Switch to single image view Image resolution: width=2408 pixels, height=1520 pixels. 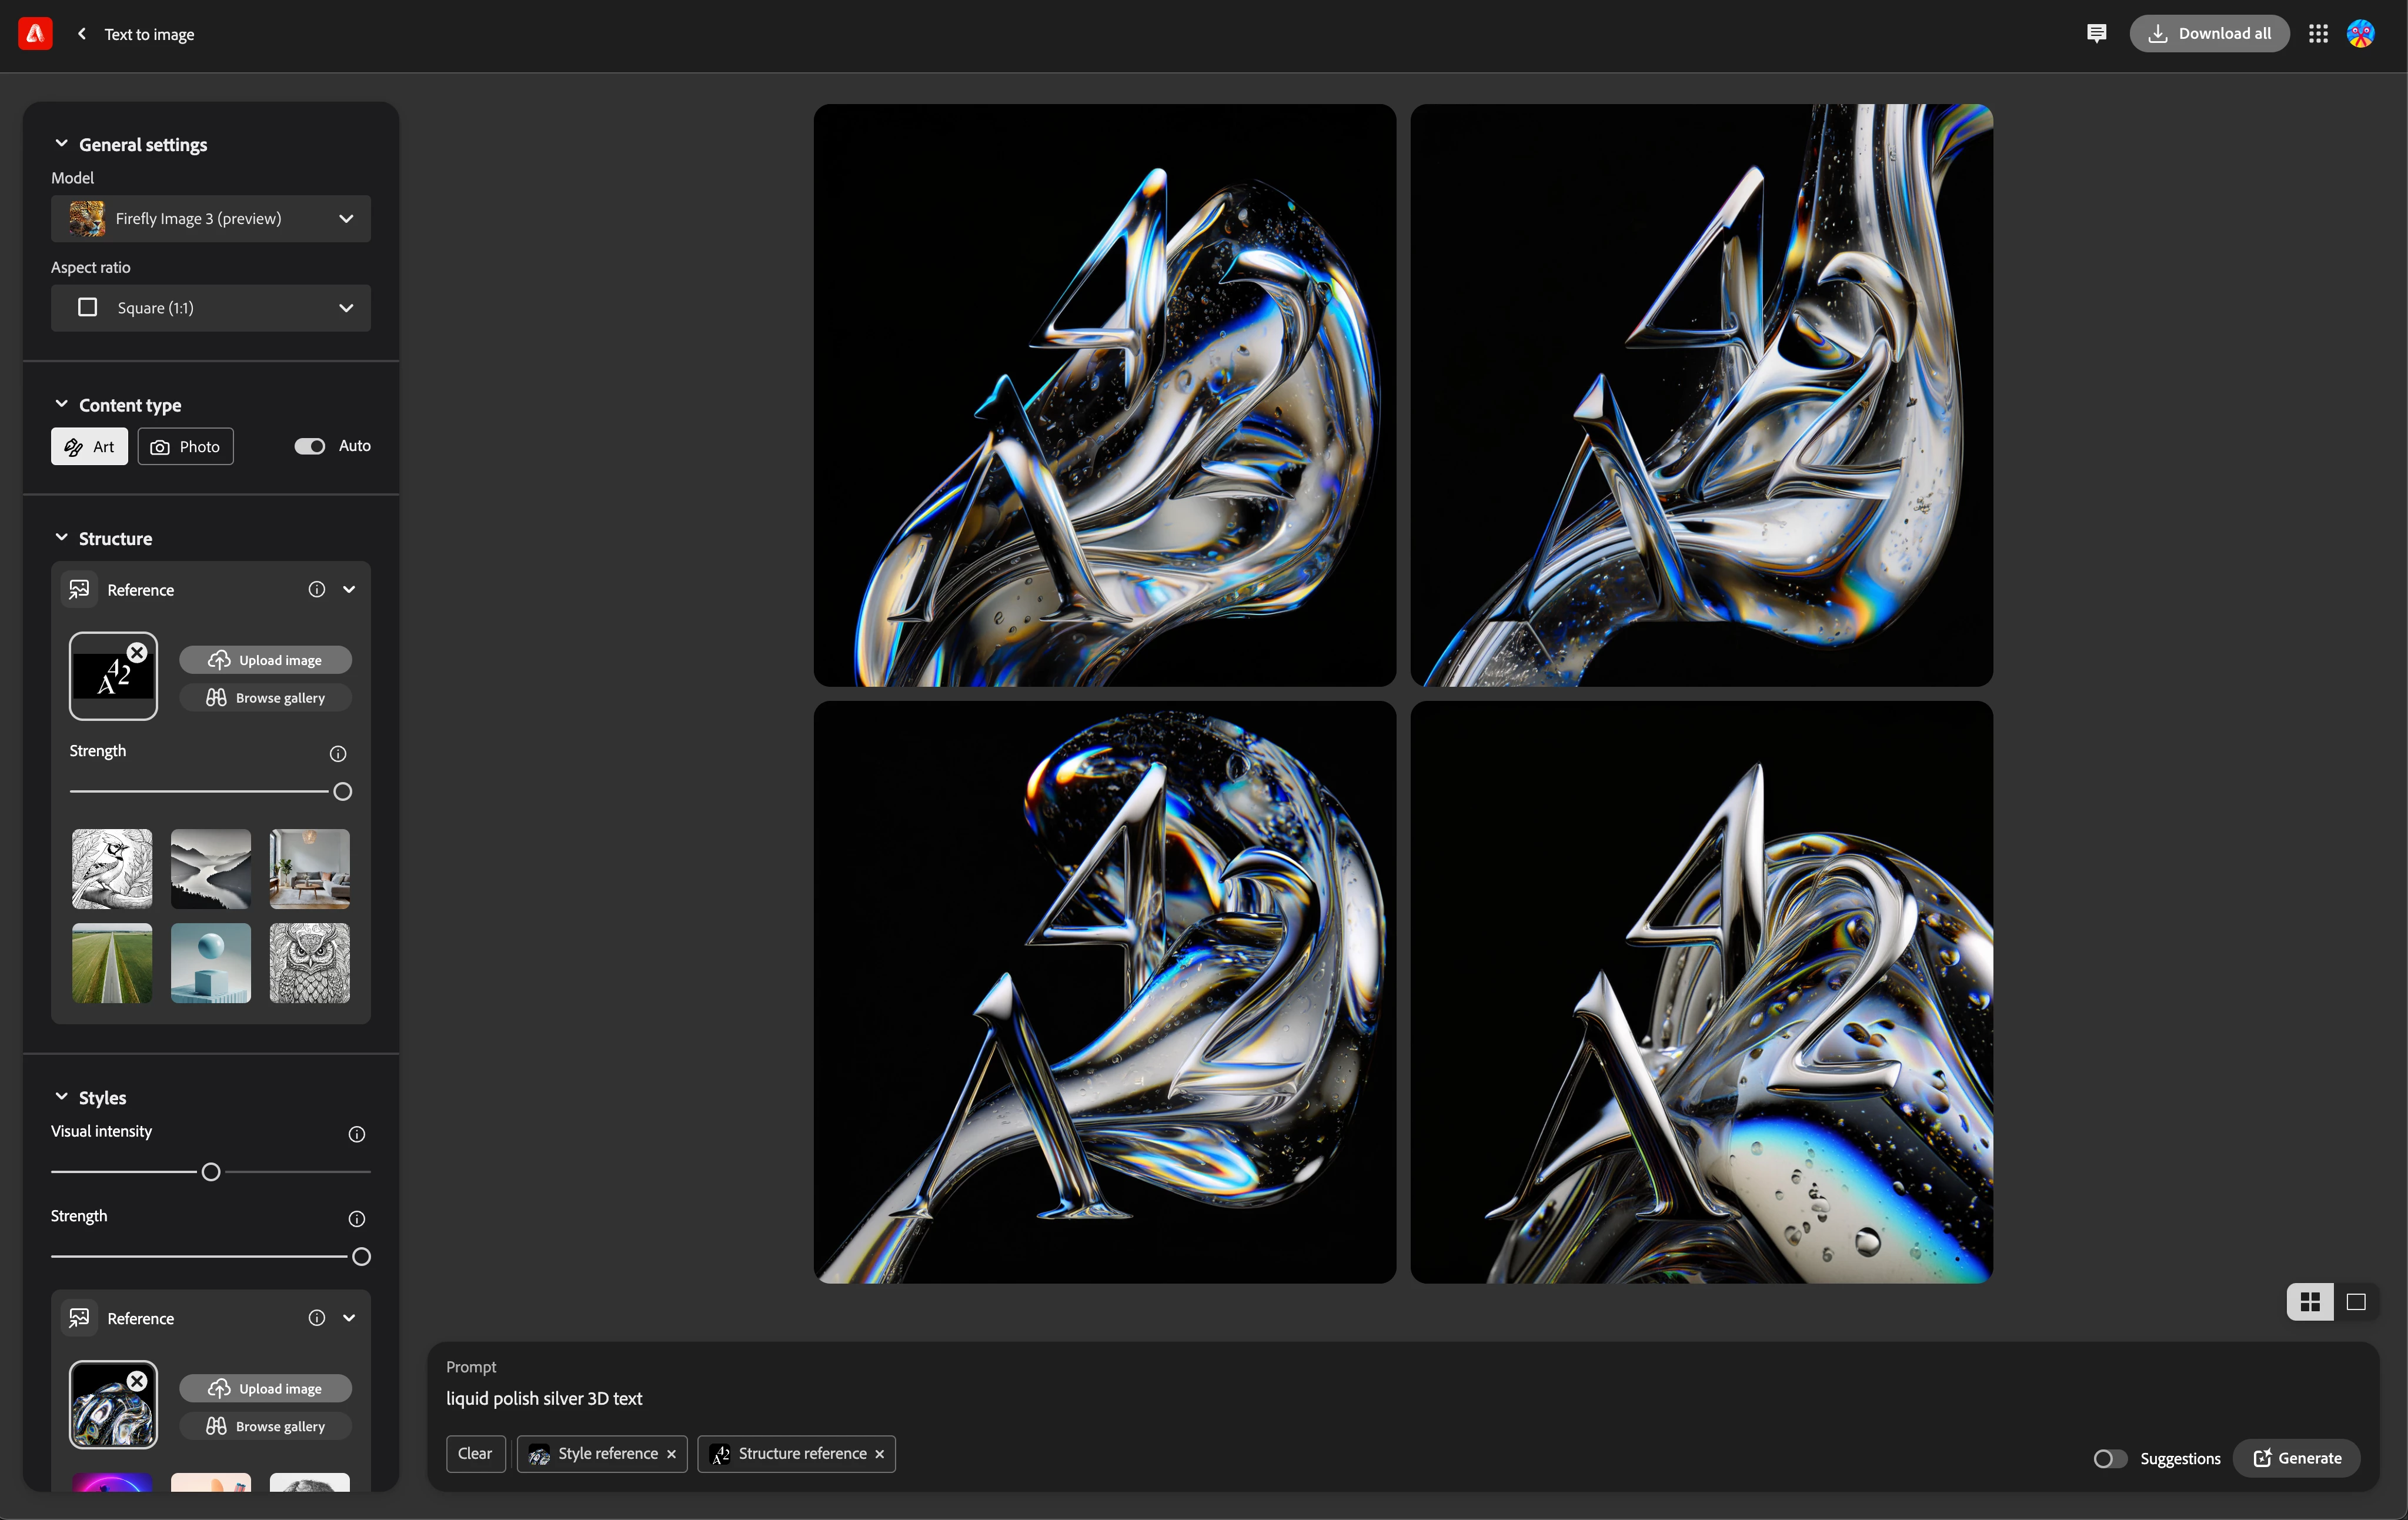2356,1302
